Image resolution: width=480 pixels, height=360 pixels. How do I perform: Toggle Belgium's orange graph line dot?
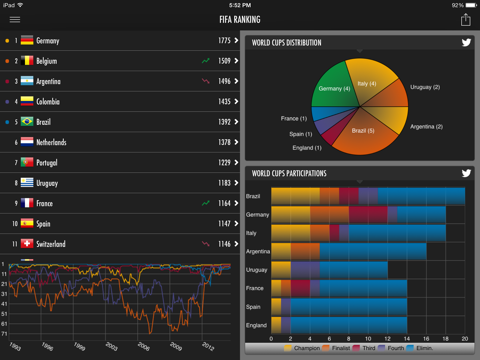7,61
